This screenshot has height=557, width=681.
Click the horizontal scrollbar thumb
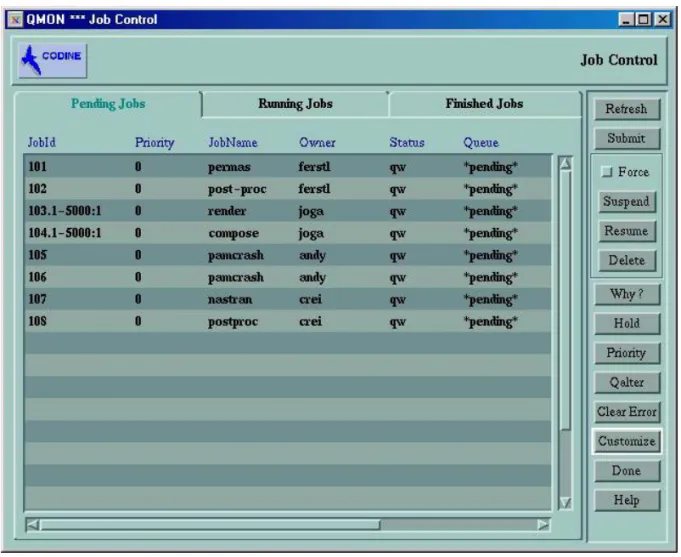point(211,525)
